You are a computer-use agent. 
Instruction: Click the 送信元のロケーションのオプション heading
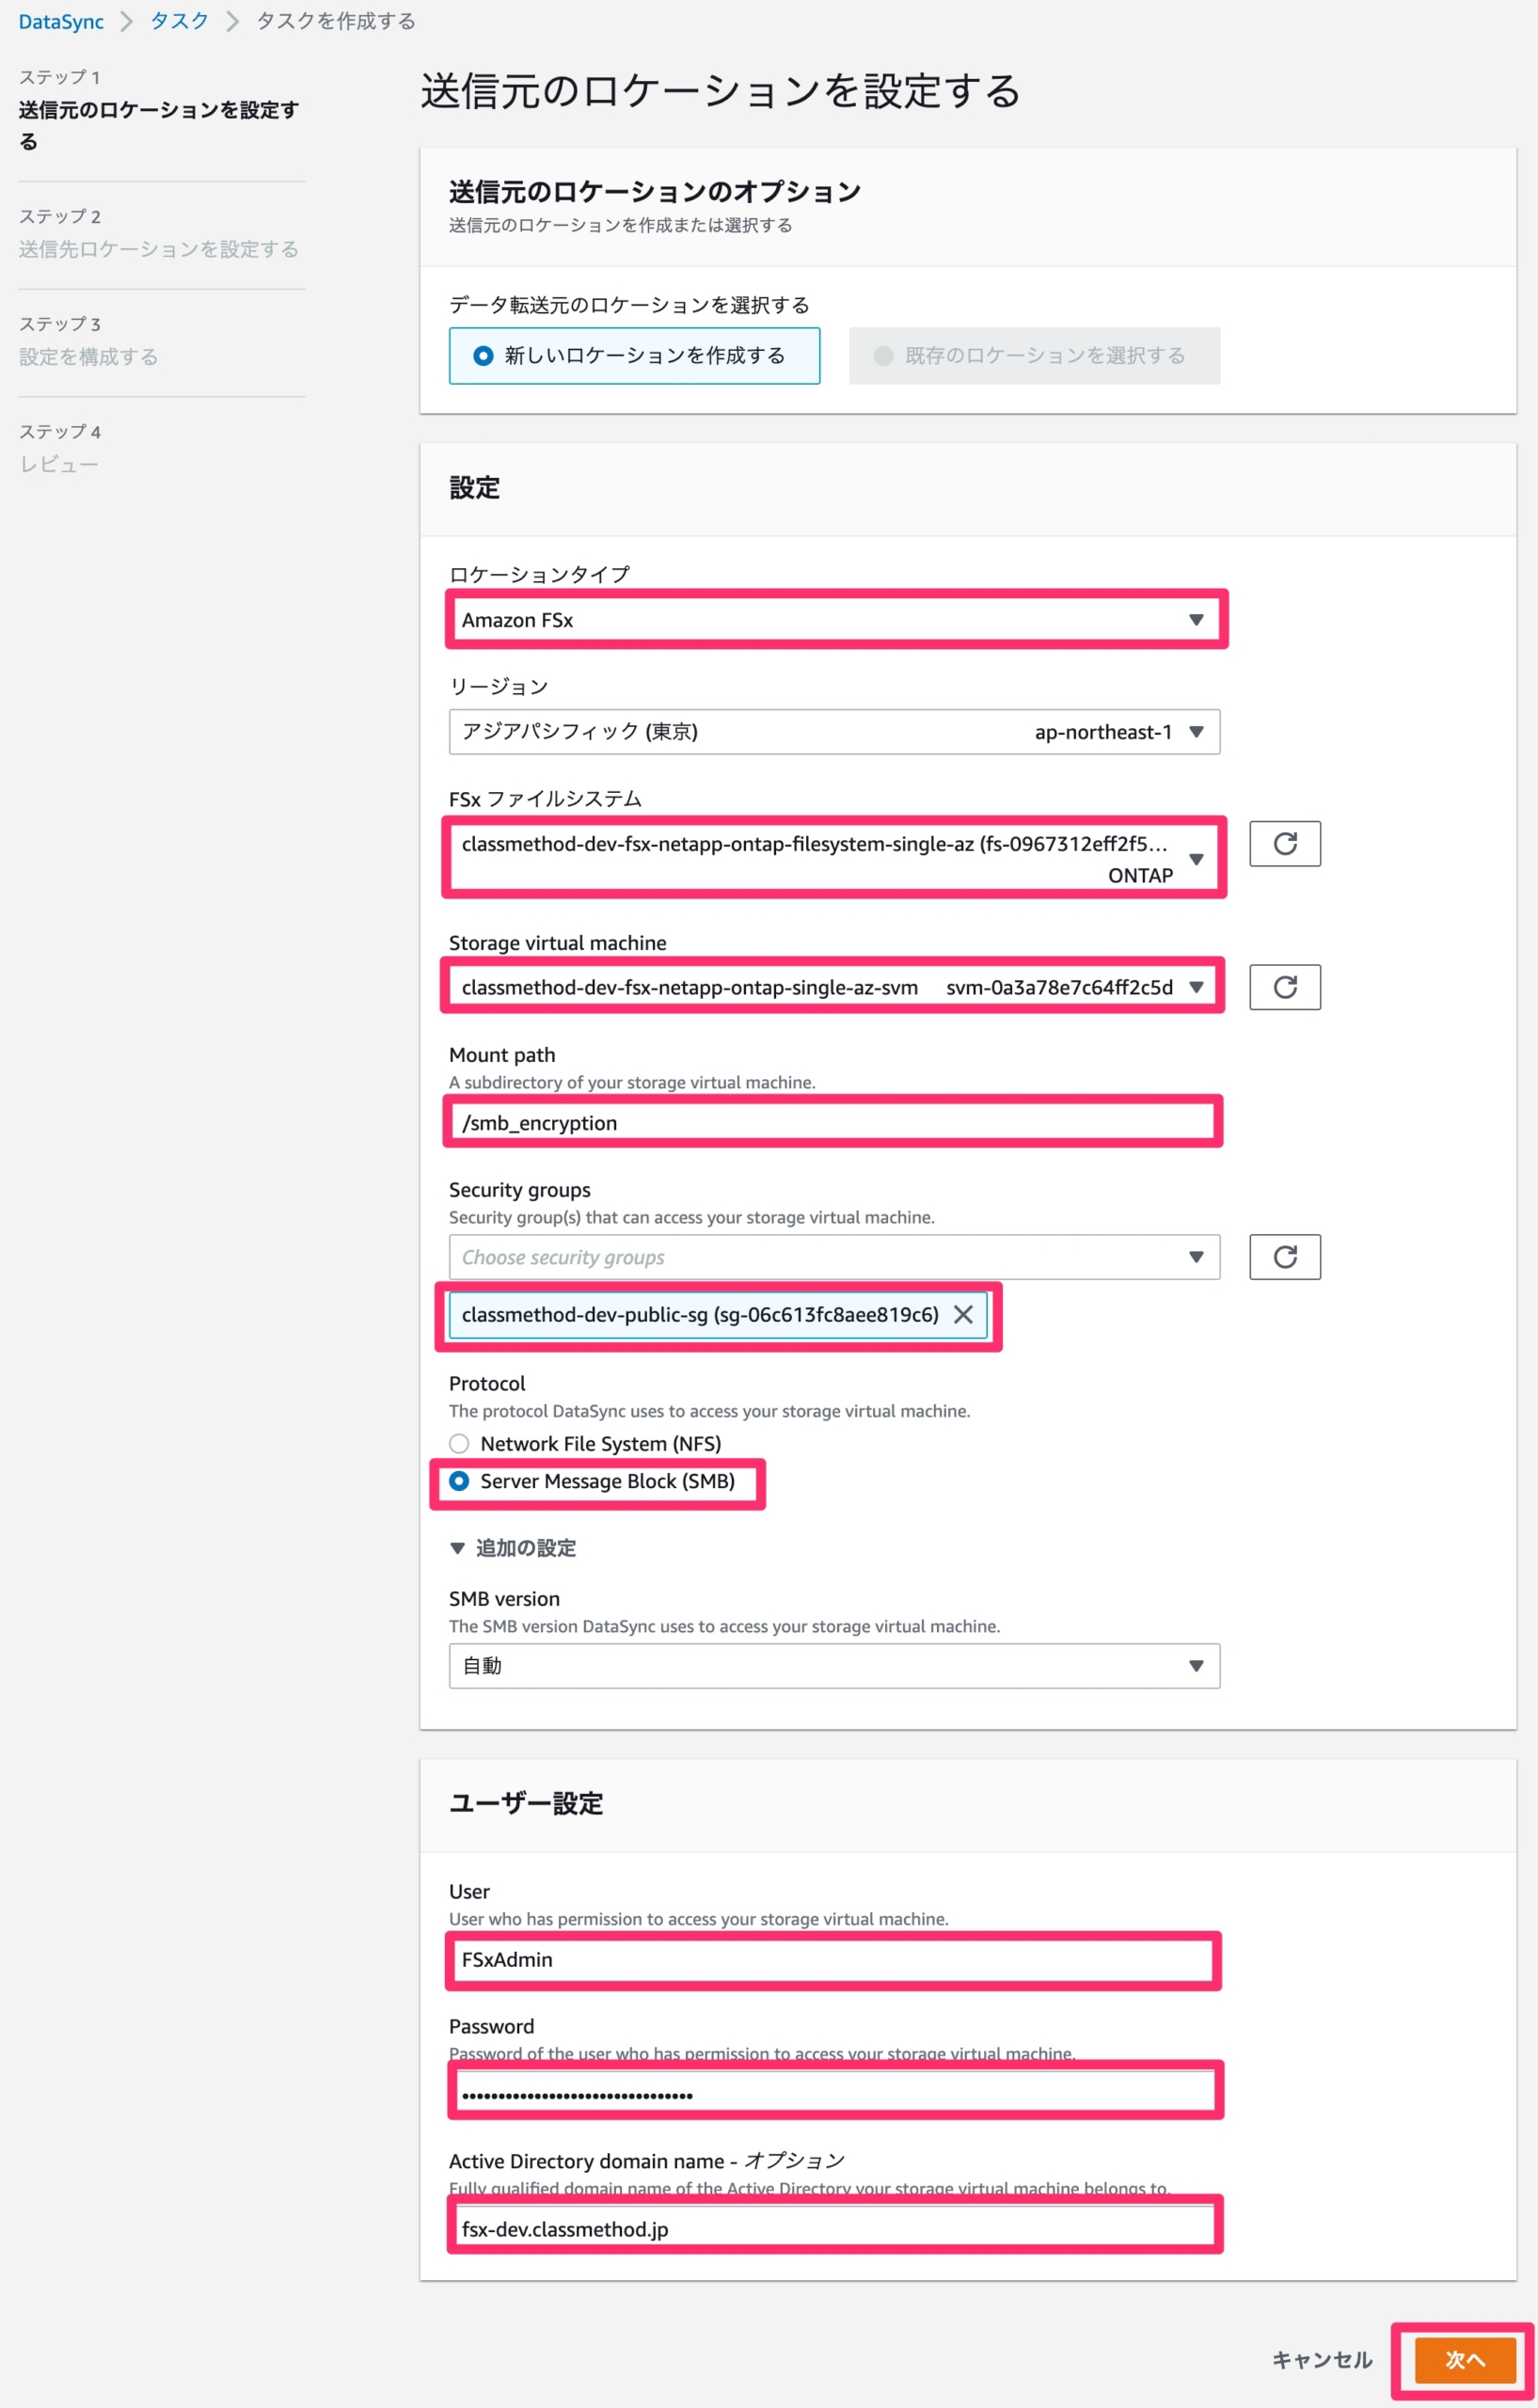click(655, 190)
